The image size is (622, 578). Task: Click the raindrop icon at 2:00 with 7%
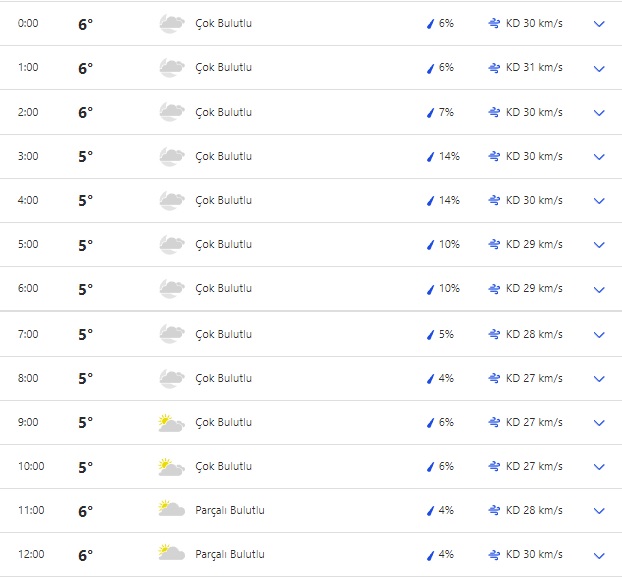(431, 113)
